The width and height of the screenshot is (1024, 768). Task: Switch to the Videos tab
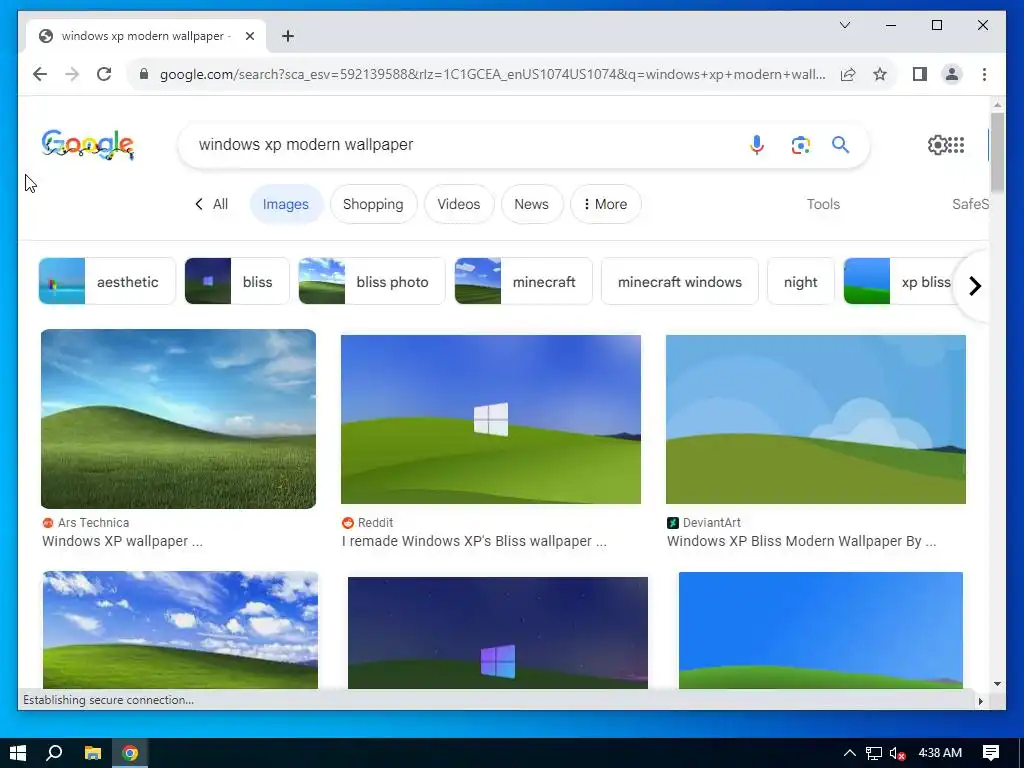tap(458, 204)
